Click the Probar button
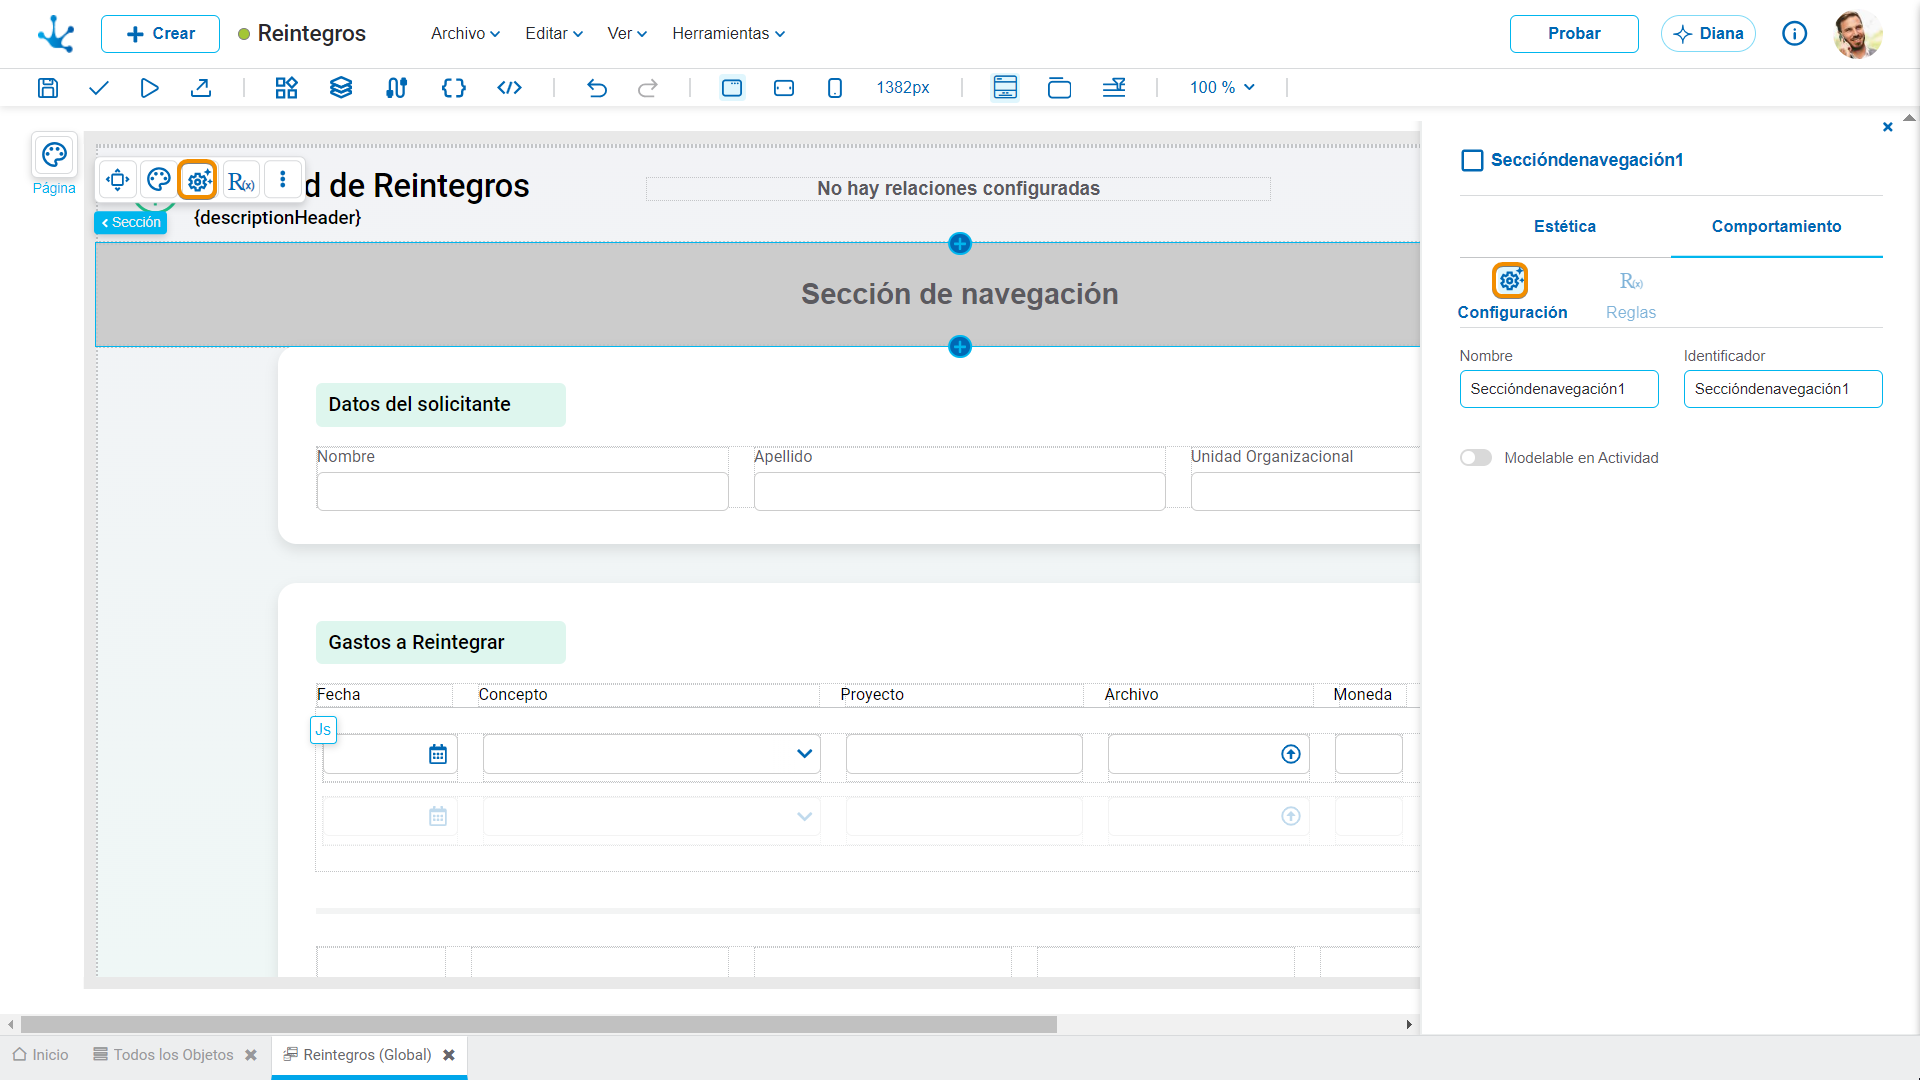This screenshot has width=1920, height=1080. click(1574, 34)
